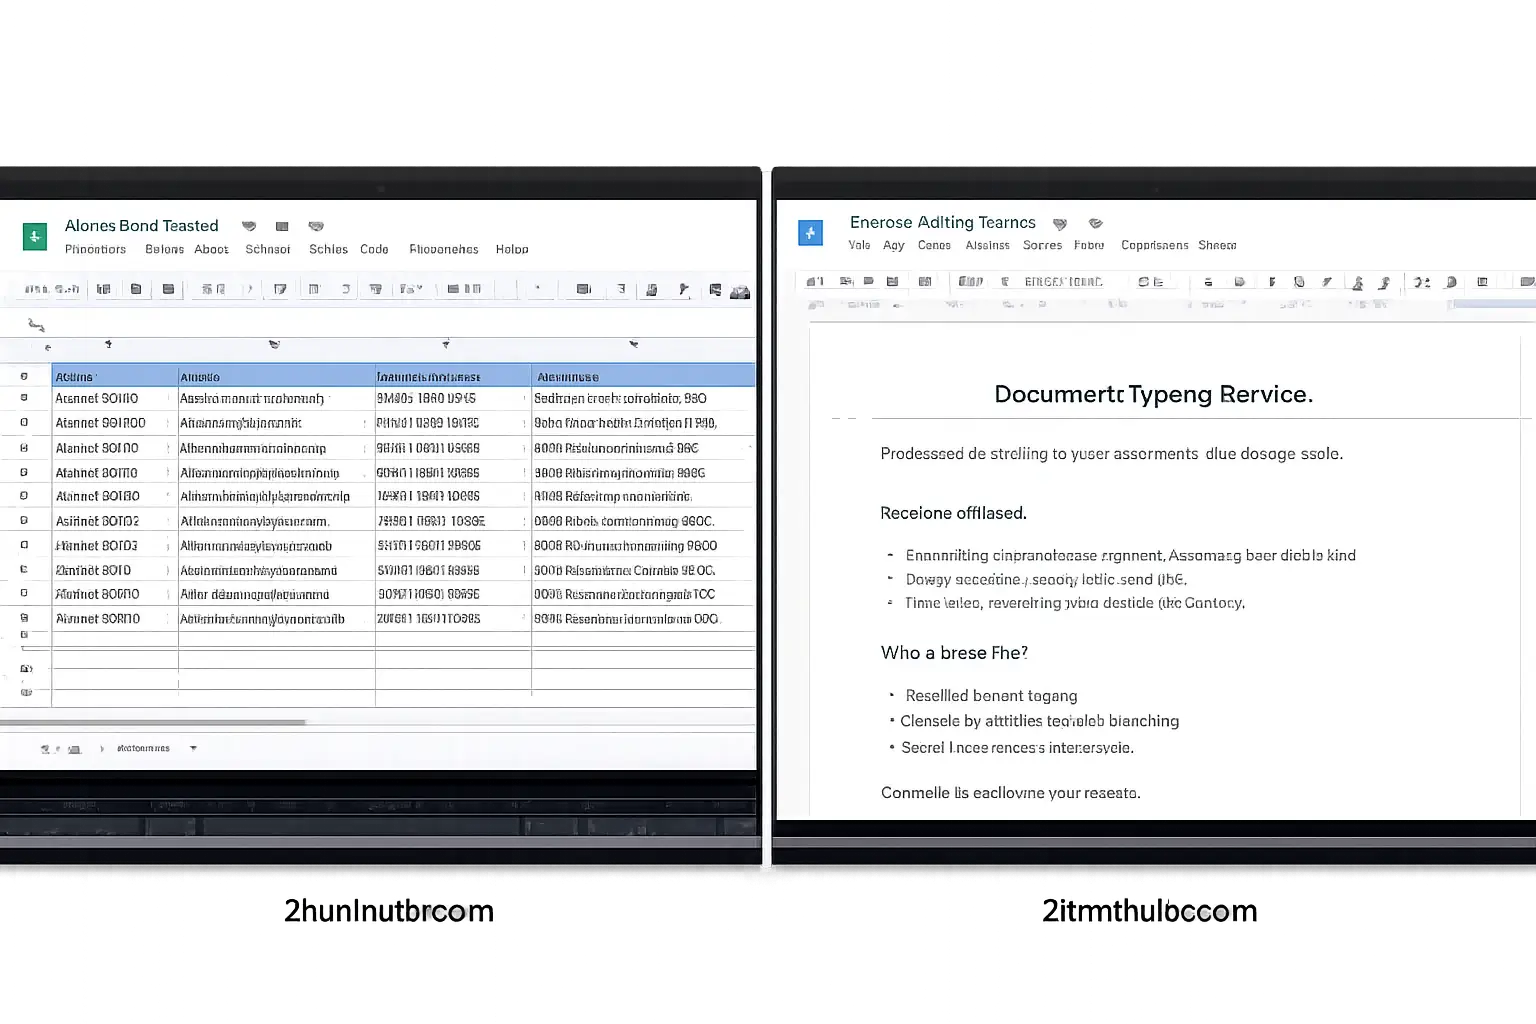Open the 'EIRGEX IOLINC' font dropdown in document toolbar
This screenshot has width=1536, height=1024.
pyautogui.click(x=1063, y=282)
